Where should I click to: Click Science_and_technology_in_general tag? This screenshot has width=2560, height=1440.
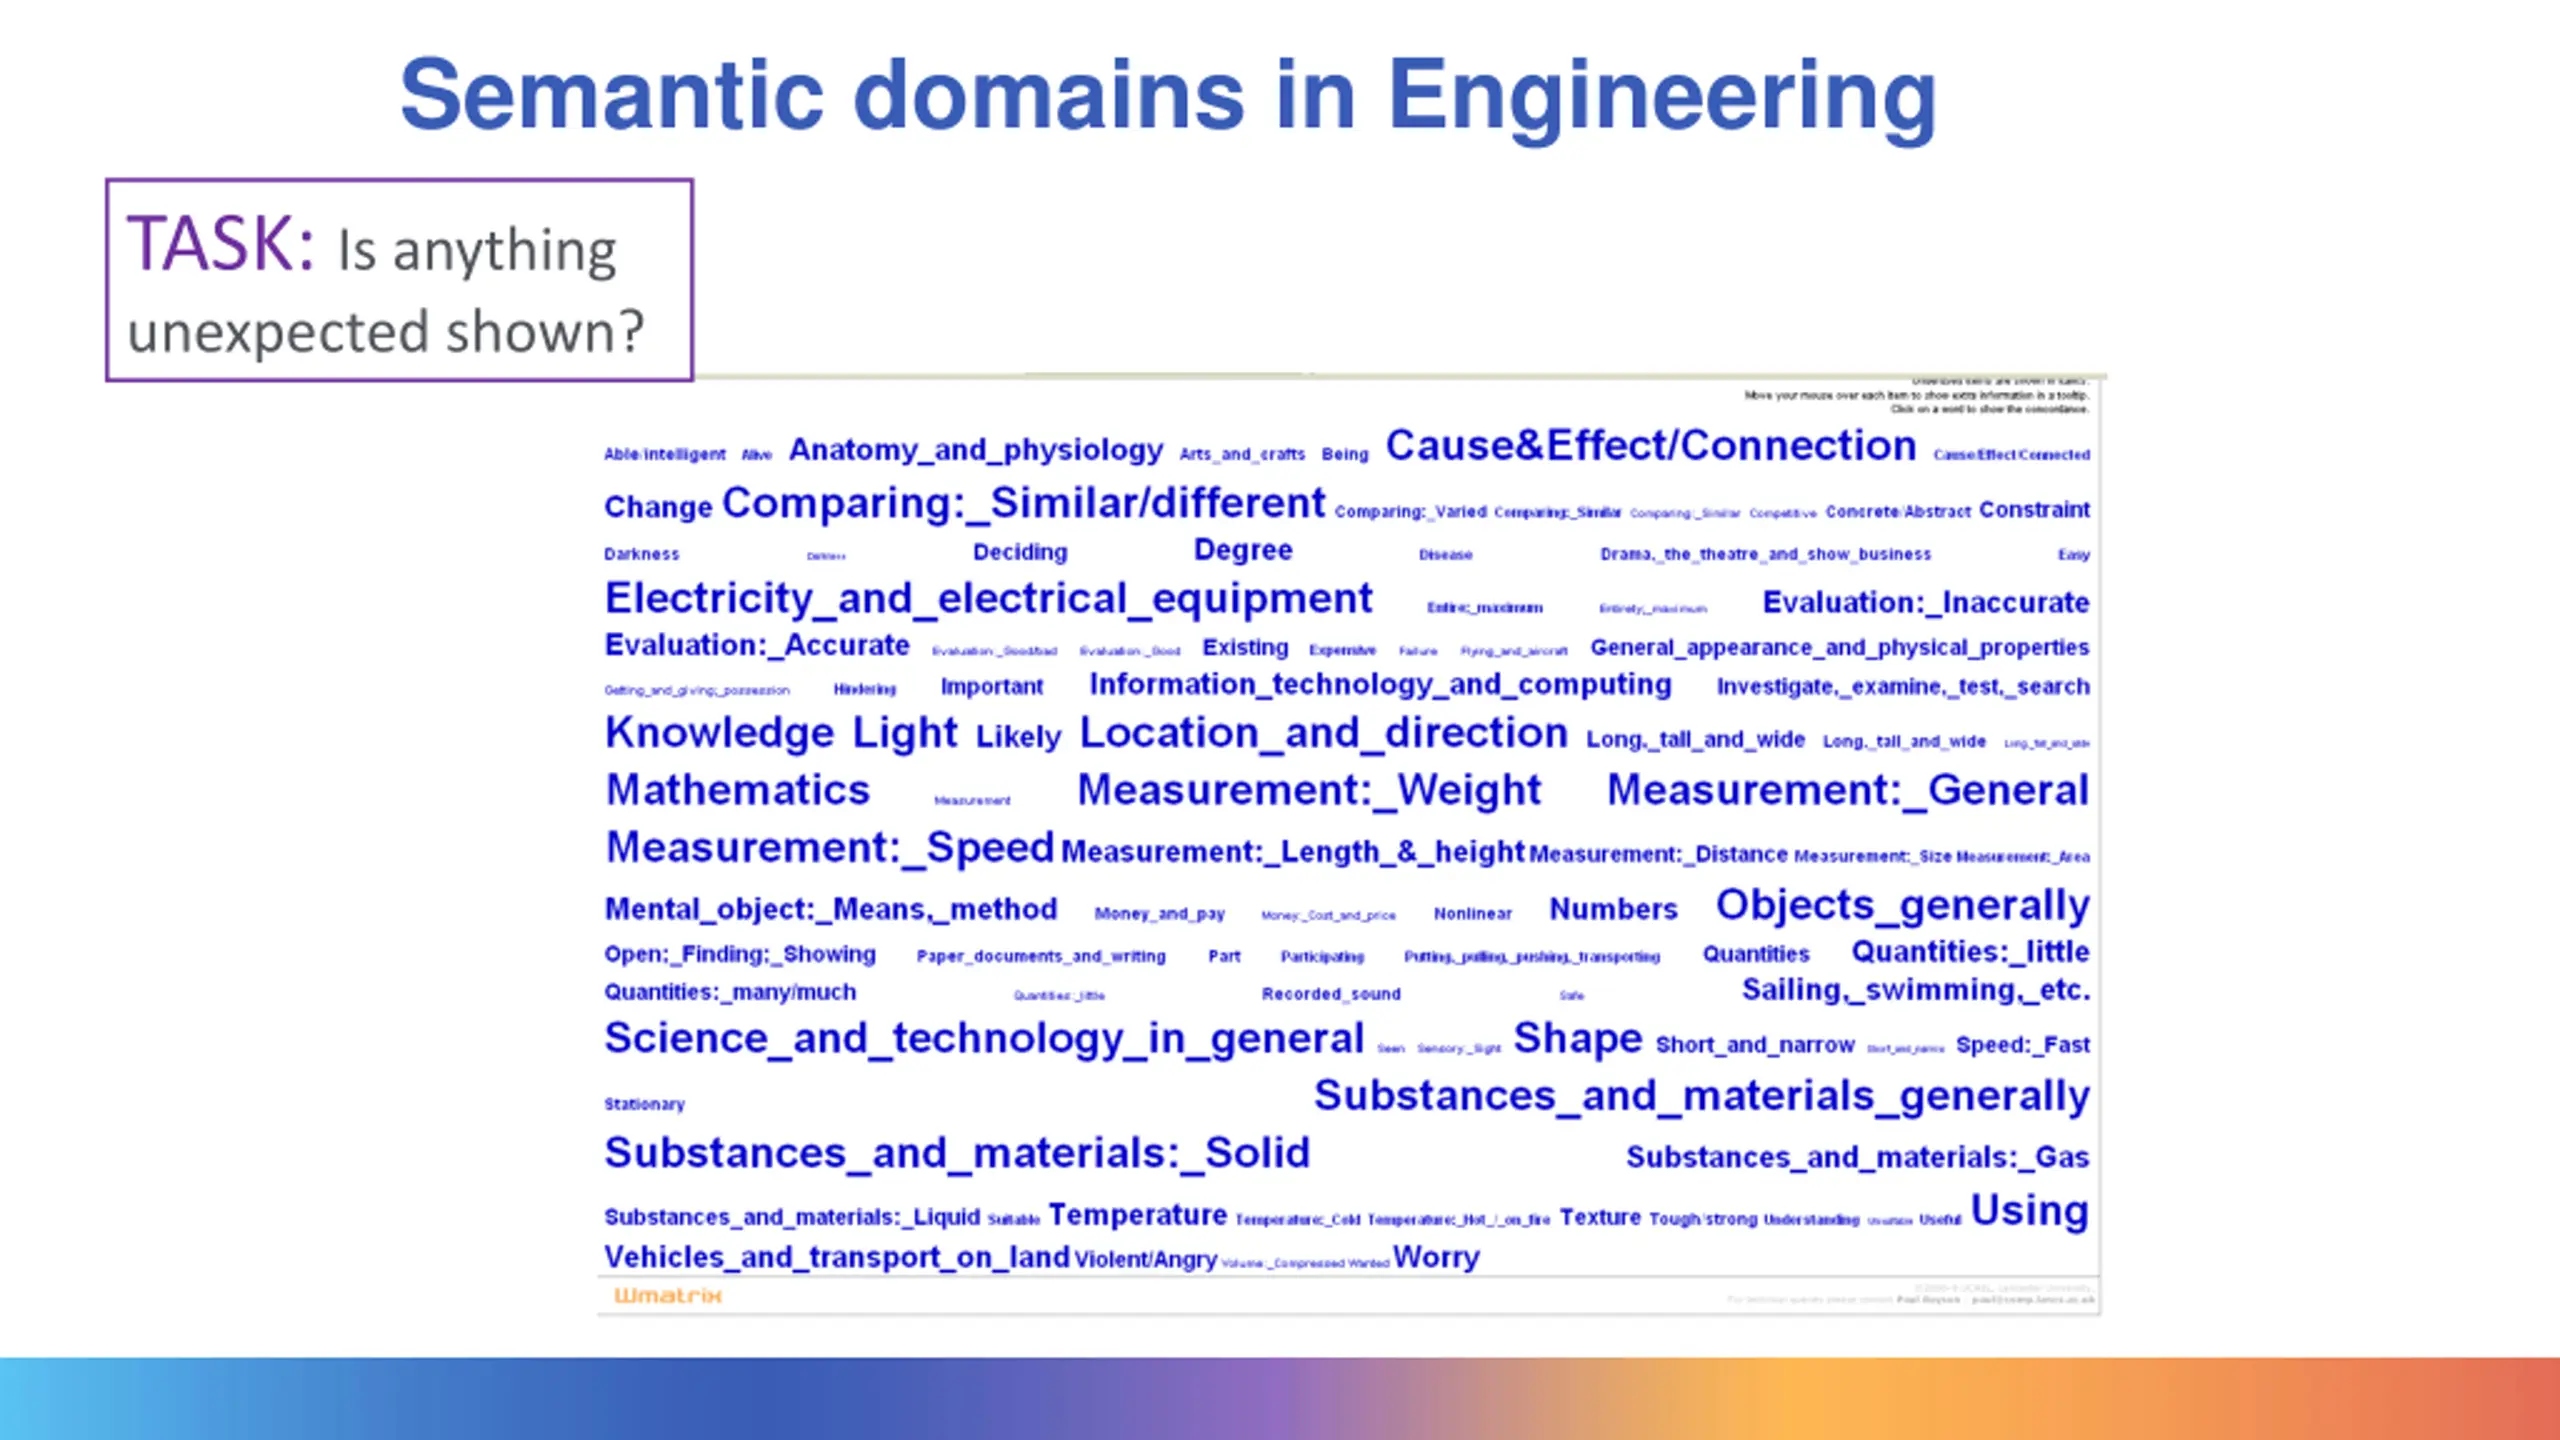[984, 1039]
